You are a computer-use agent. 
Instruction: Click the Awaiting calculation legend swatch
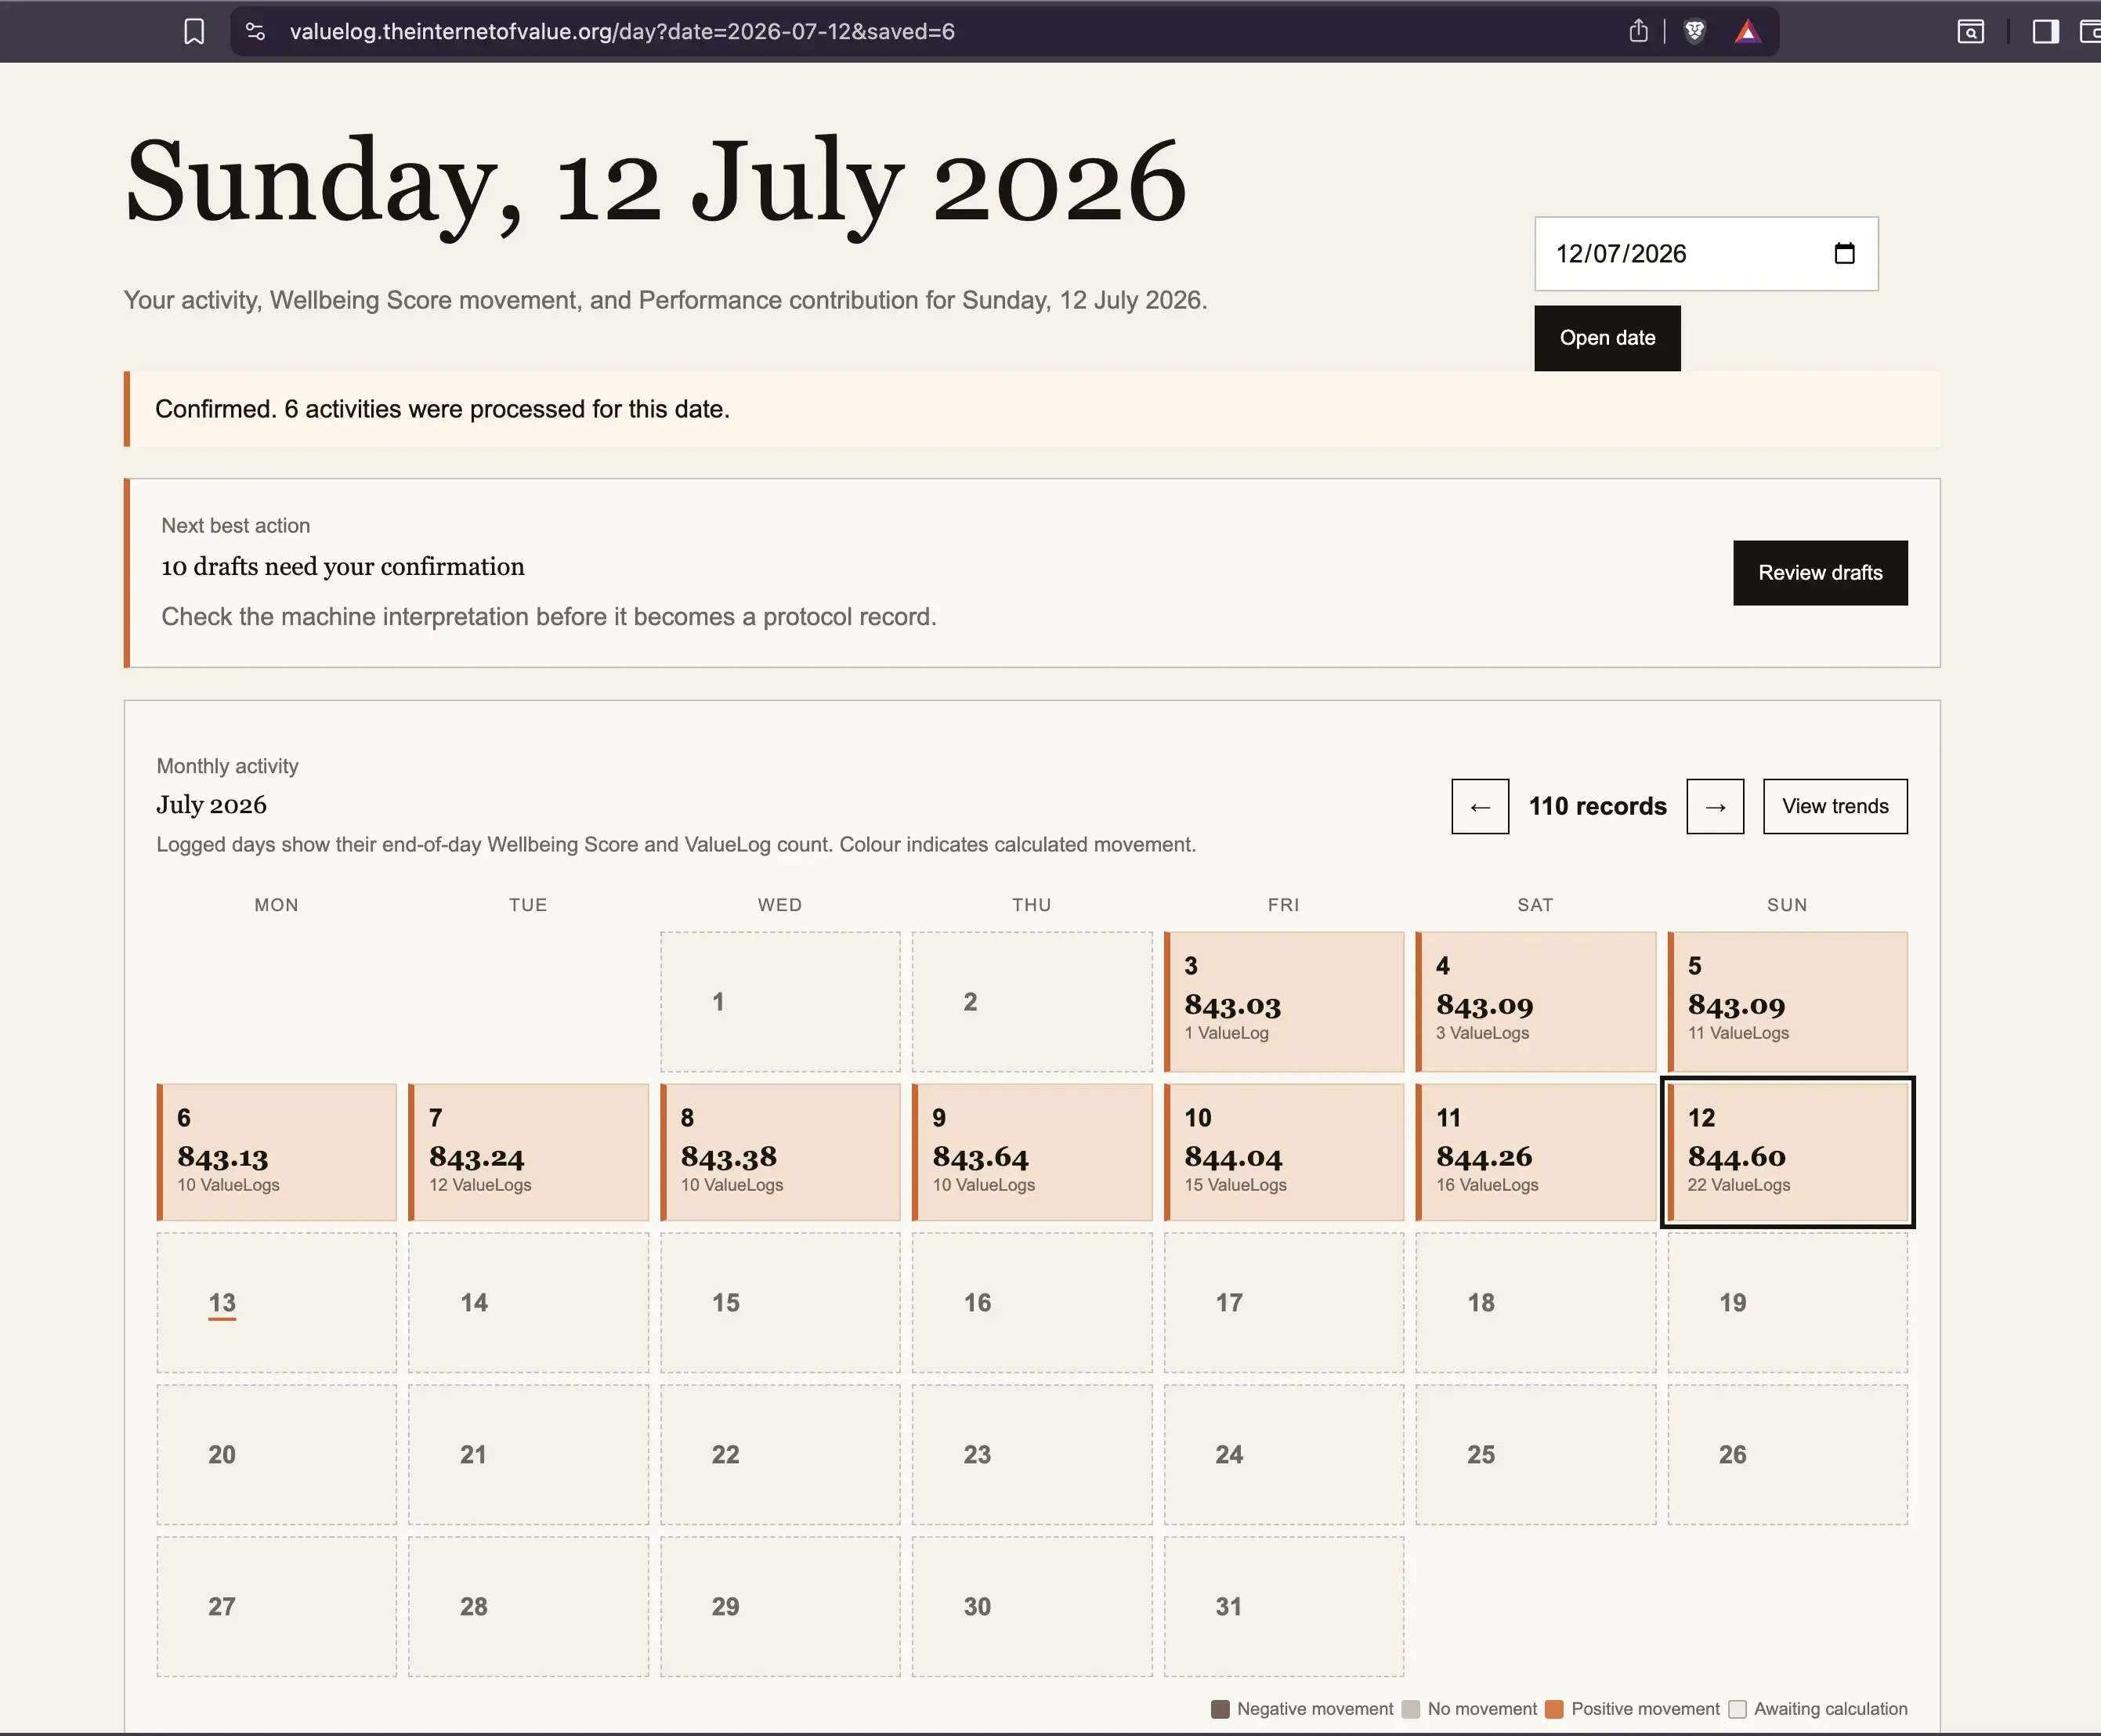pyautogui.click(x=1737, y=1709)
